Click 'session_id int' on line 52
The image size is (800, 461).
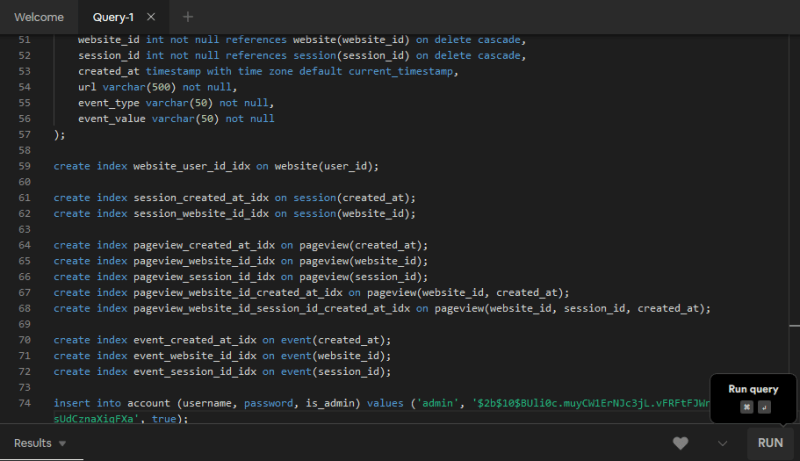point(121,55)
